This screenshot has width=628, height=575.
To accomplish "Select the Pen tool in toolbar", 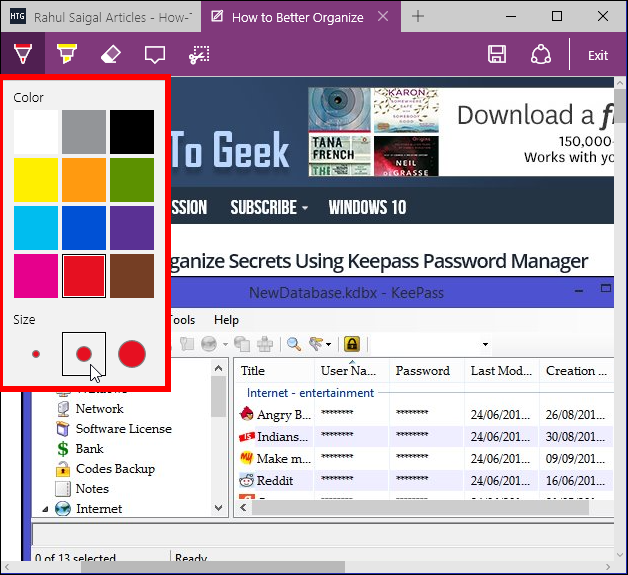I will tap(22, 54).
